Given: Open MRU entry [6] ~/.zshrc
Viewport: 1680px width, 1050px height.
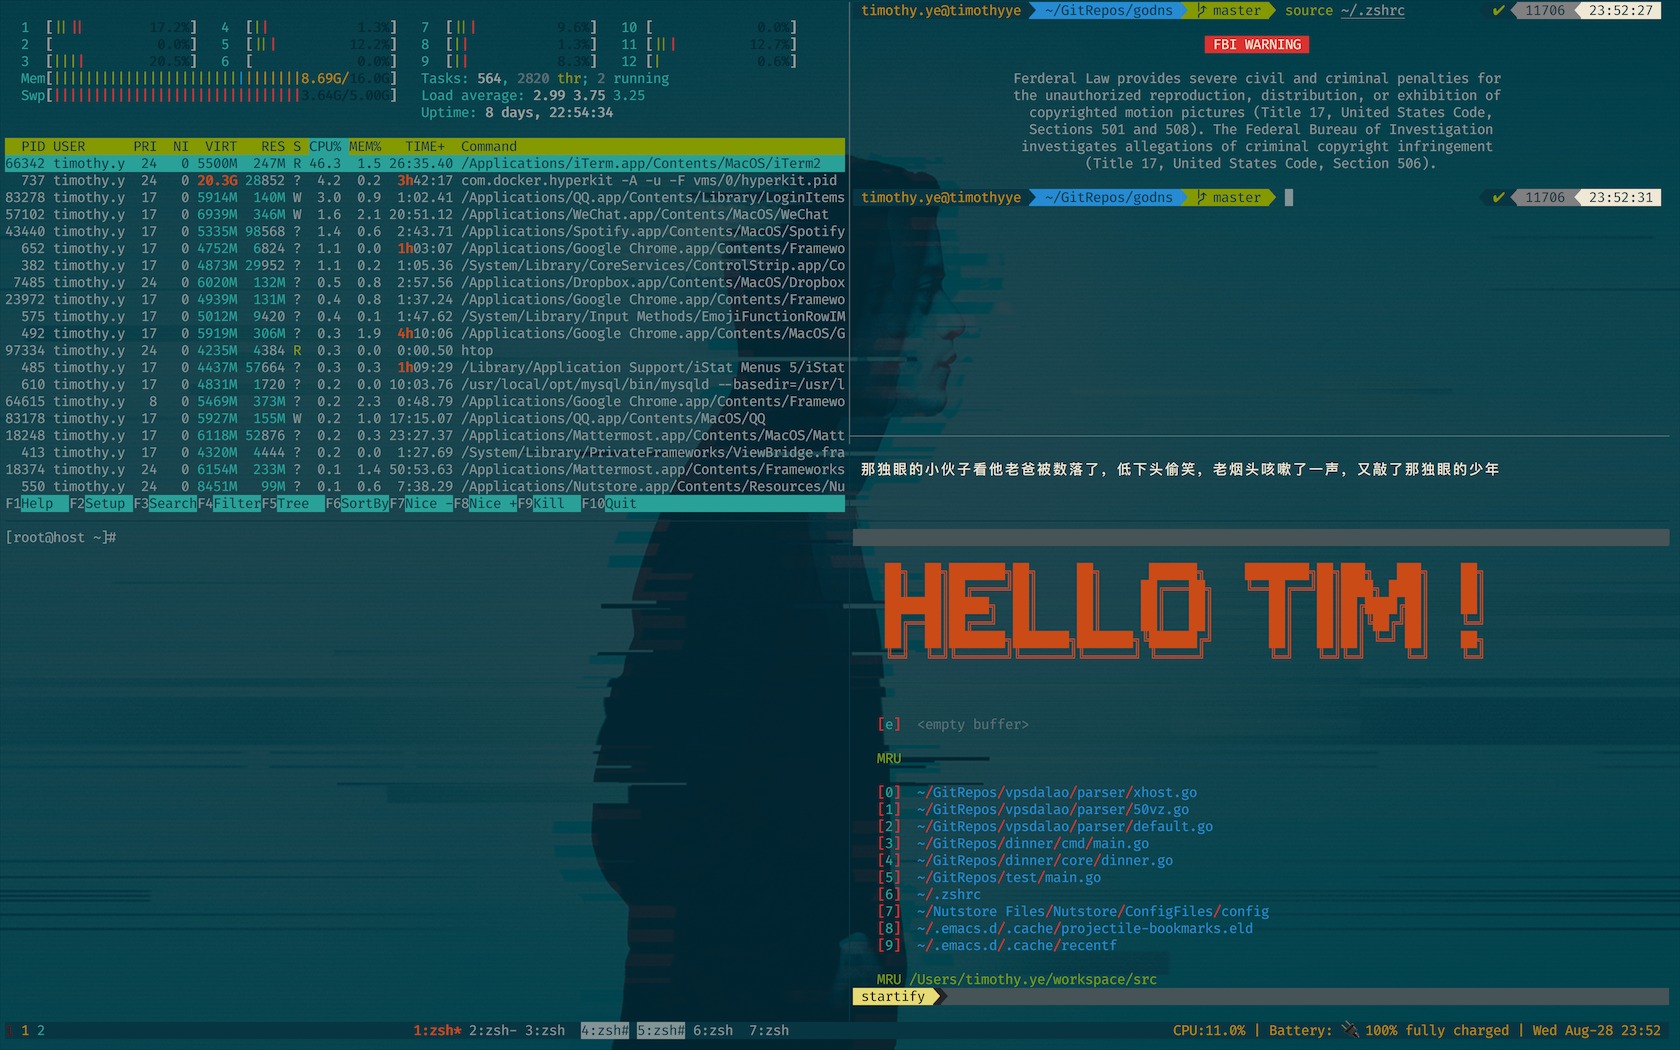Looking at the screenshot, I should click(929, 895).
